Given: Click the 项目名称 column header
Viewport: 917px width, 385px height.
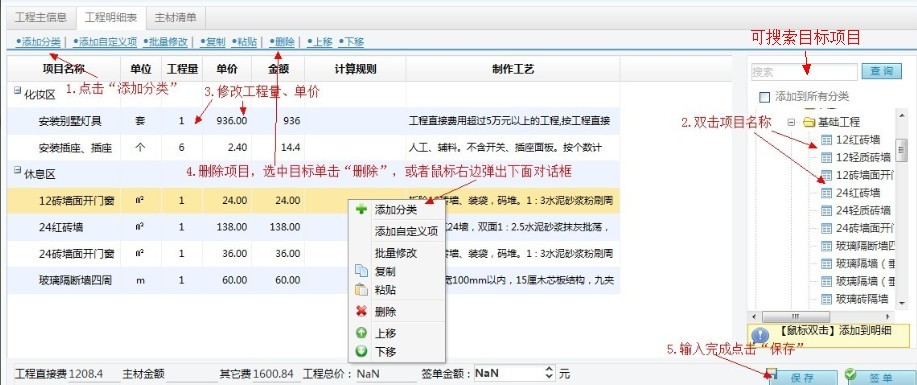Looking at the screenshot, I should tap(64, 68).
